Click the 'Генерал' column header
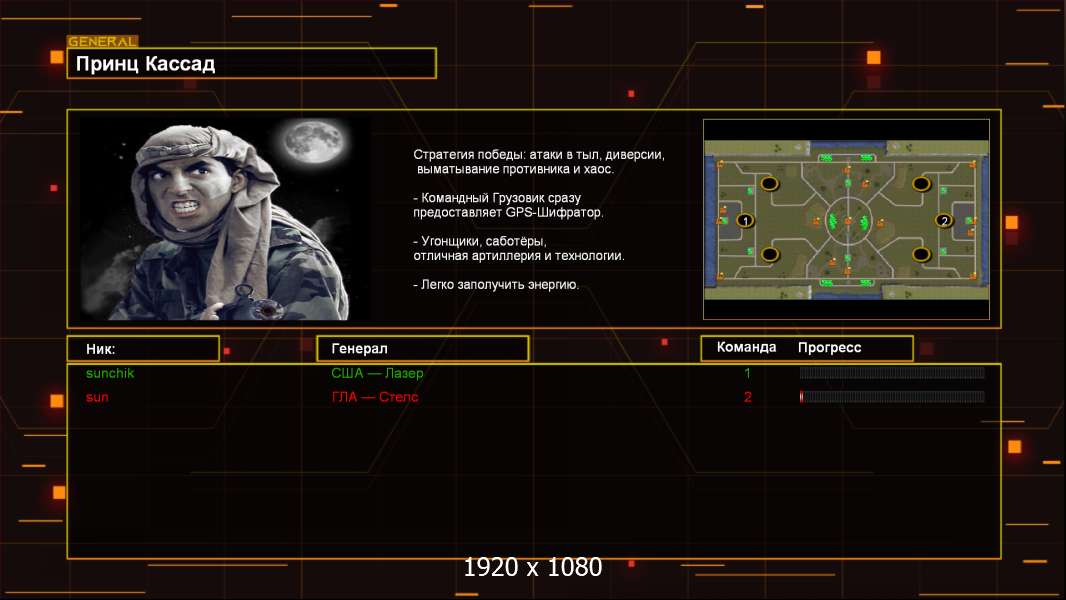 click(422, 349)
